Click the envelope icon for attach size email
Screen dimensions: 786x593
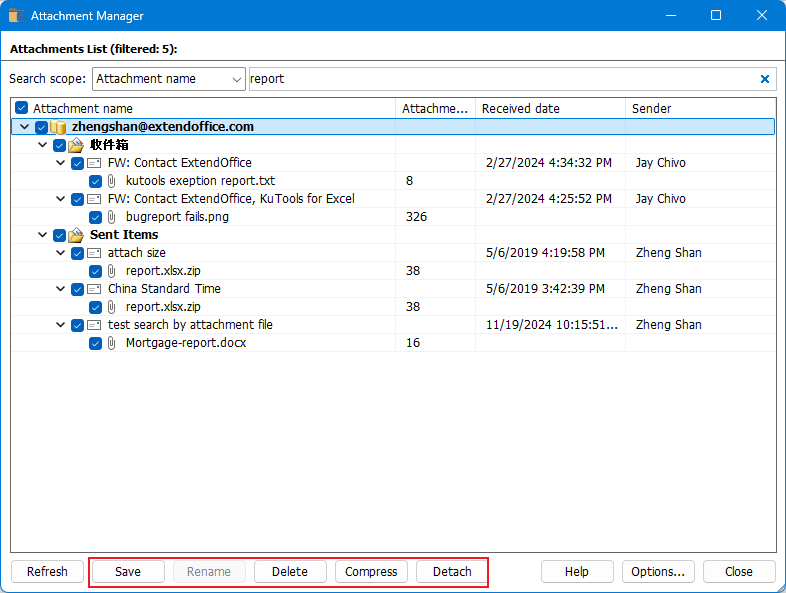(x=94, y=253)
